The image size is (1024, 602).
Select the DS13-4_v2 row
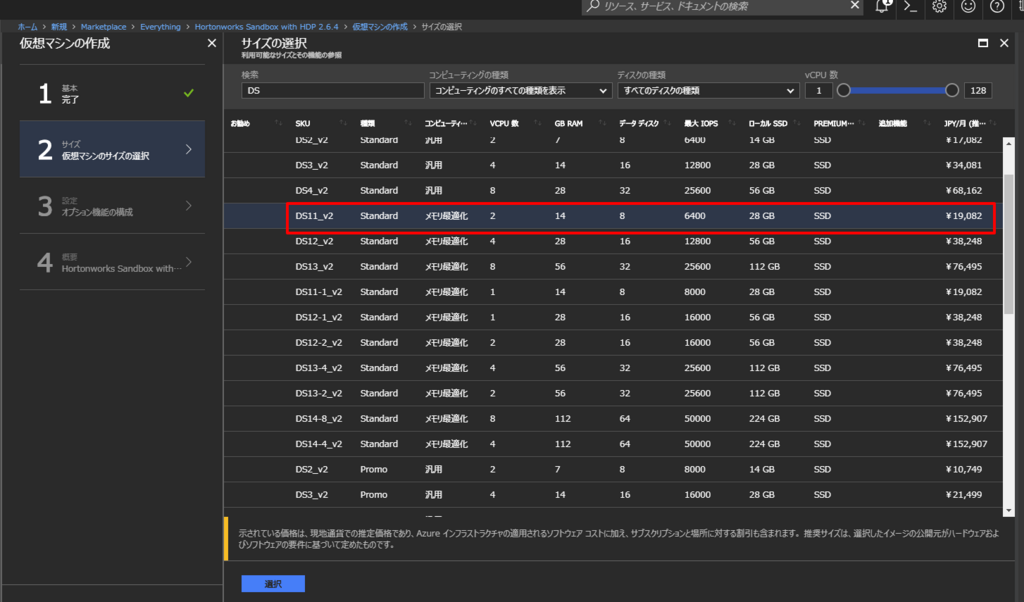click(614, 368)
